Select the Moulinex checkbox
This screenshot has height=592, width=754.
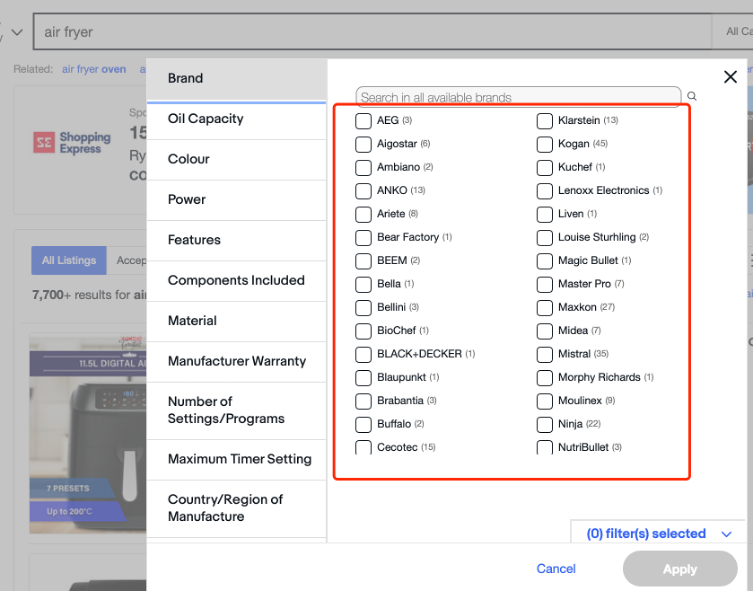(x=544, y=401)
